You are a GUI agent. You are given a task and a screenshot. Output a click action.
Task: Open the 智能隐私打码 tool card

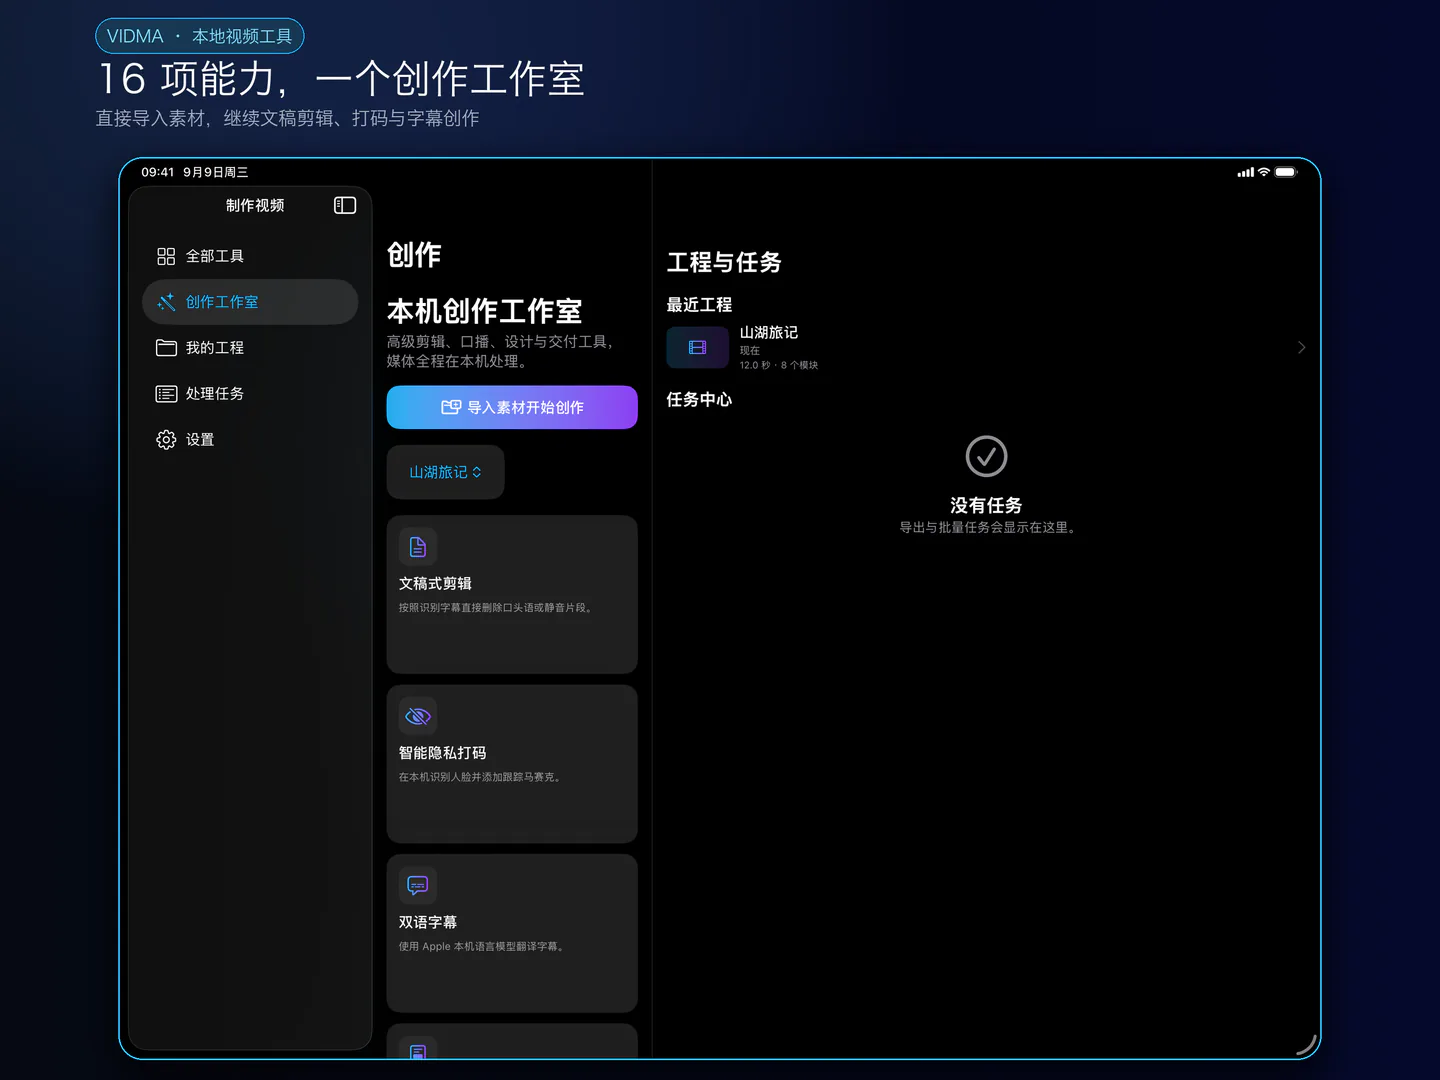[x=512, y=764]
